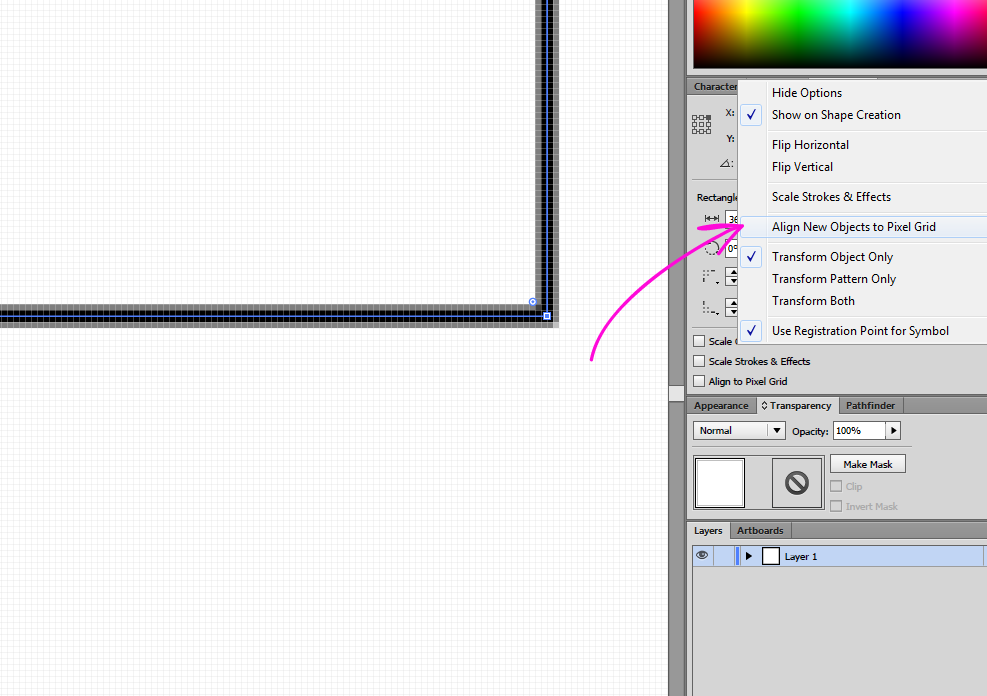Click the prohibited mask symbol in Transparency panel
Image resolution: width=987 pixels, height=696 pixels.
(x=796, y=483)
